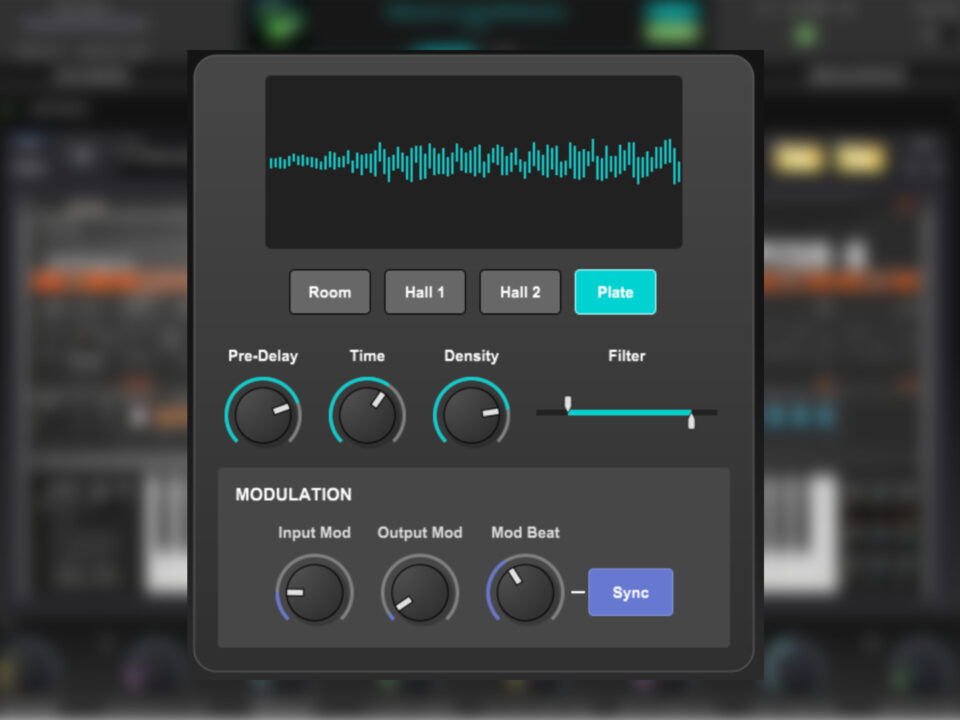Switch reverb mode to Hall 1
Image resolution: width=960 pixels, height=720 pixels.
425,292
